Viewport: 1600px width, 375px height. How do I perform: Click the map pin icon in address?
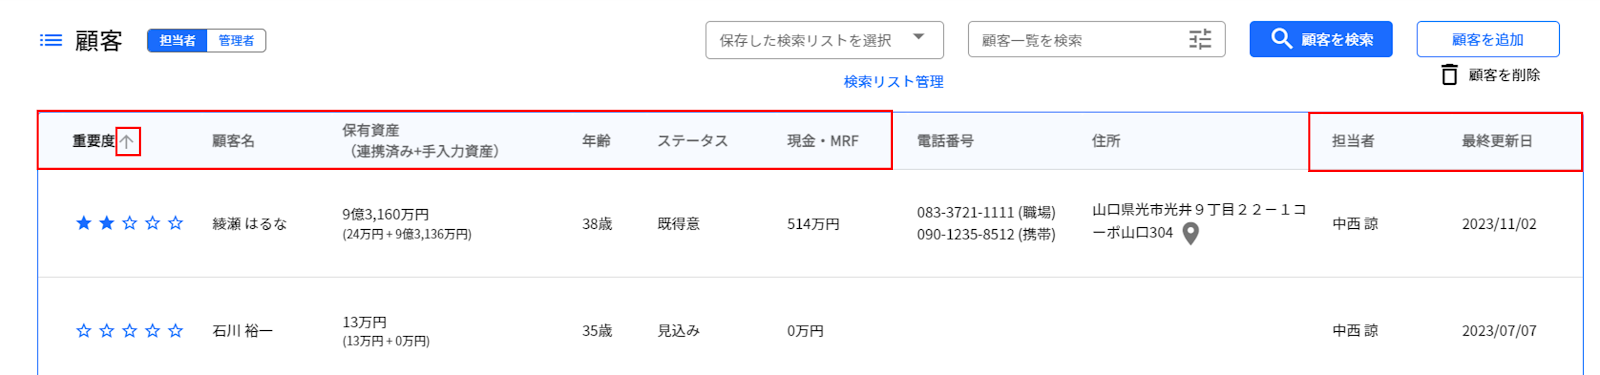[1191, 234]
